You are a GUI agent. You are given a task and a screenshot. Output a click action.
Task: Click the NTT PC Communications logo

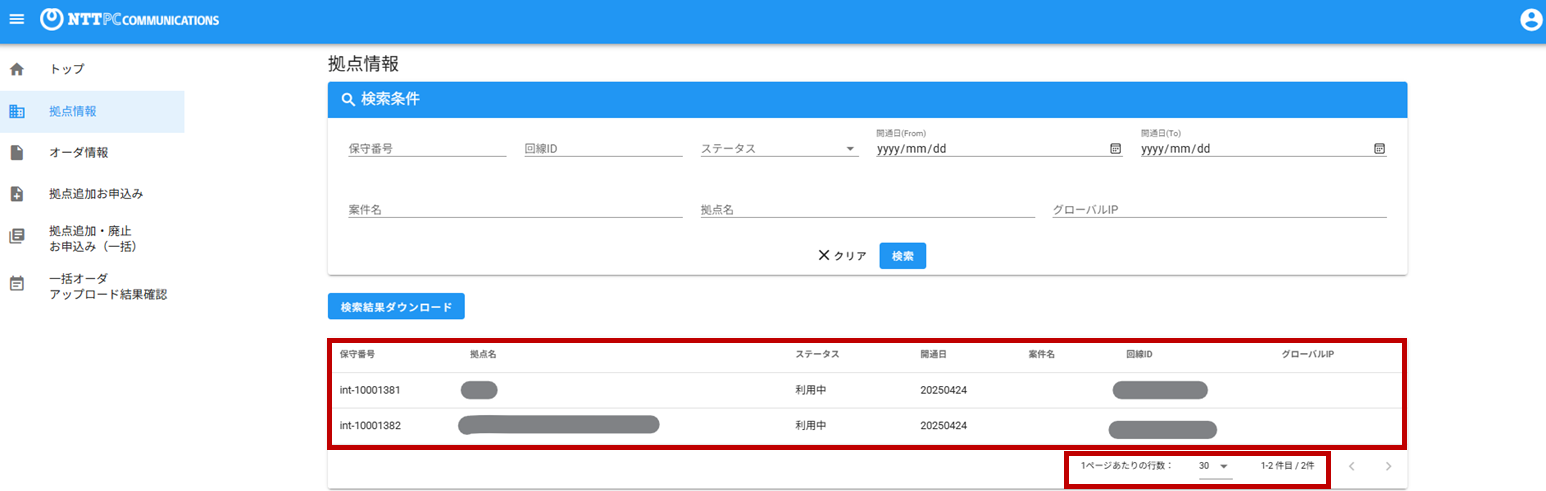tap(131, 20)
